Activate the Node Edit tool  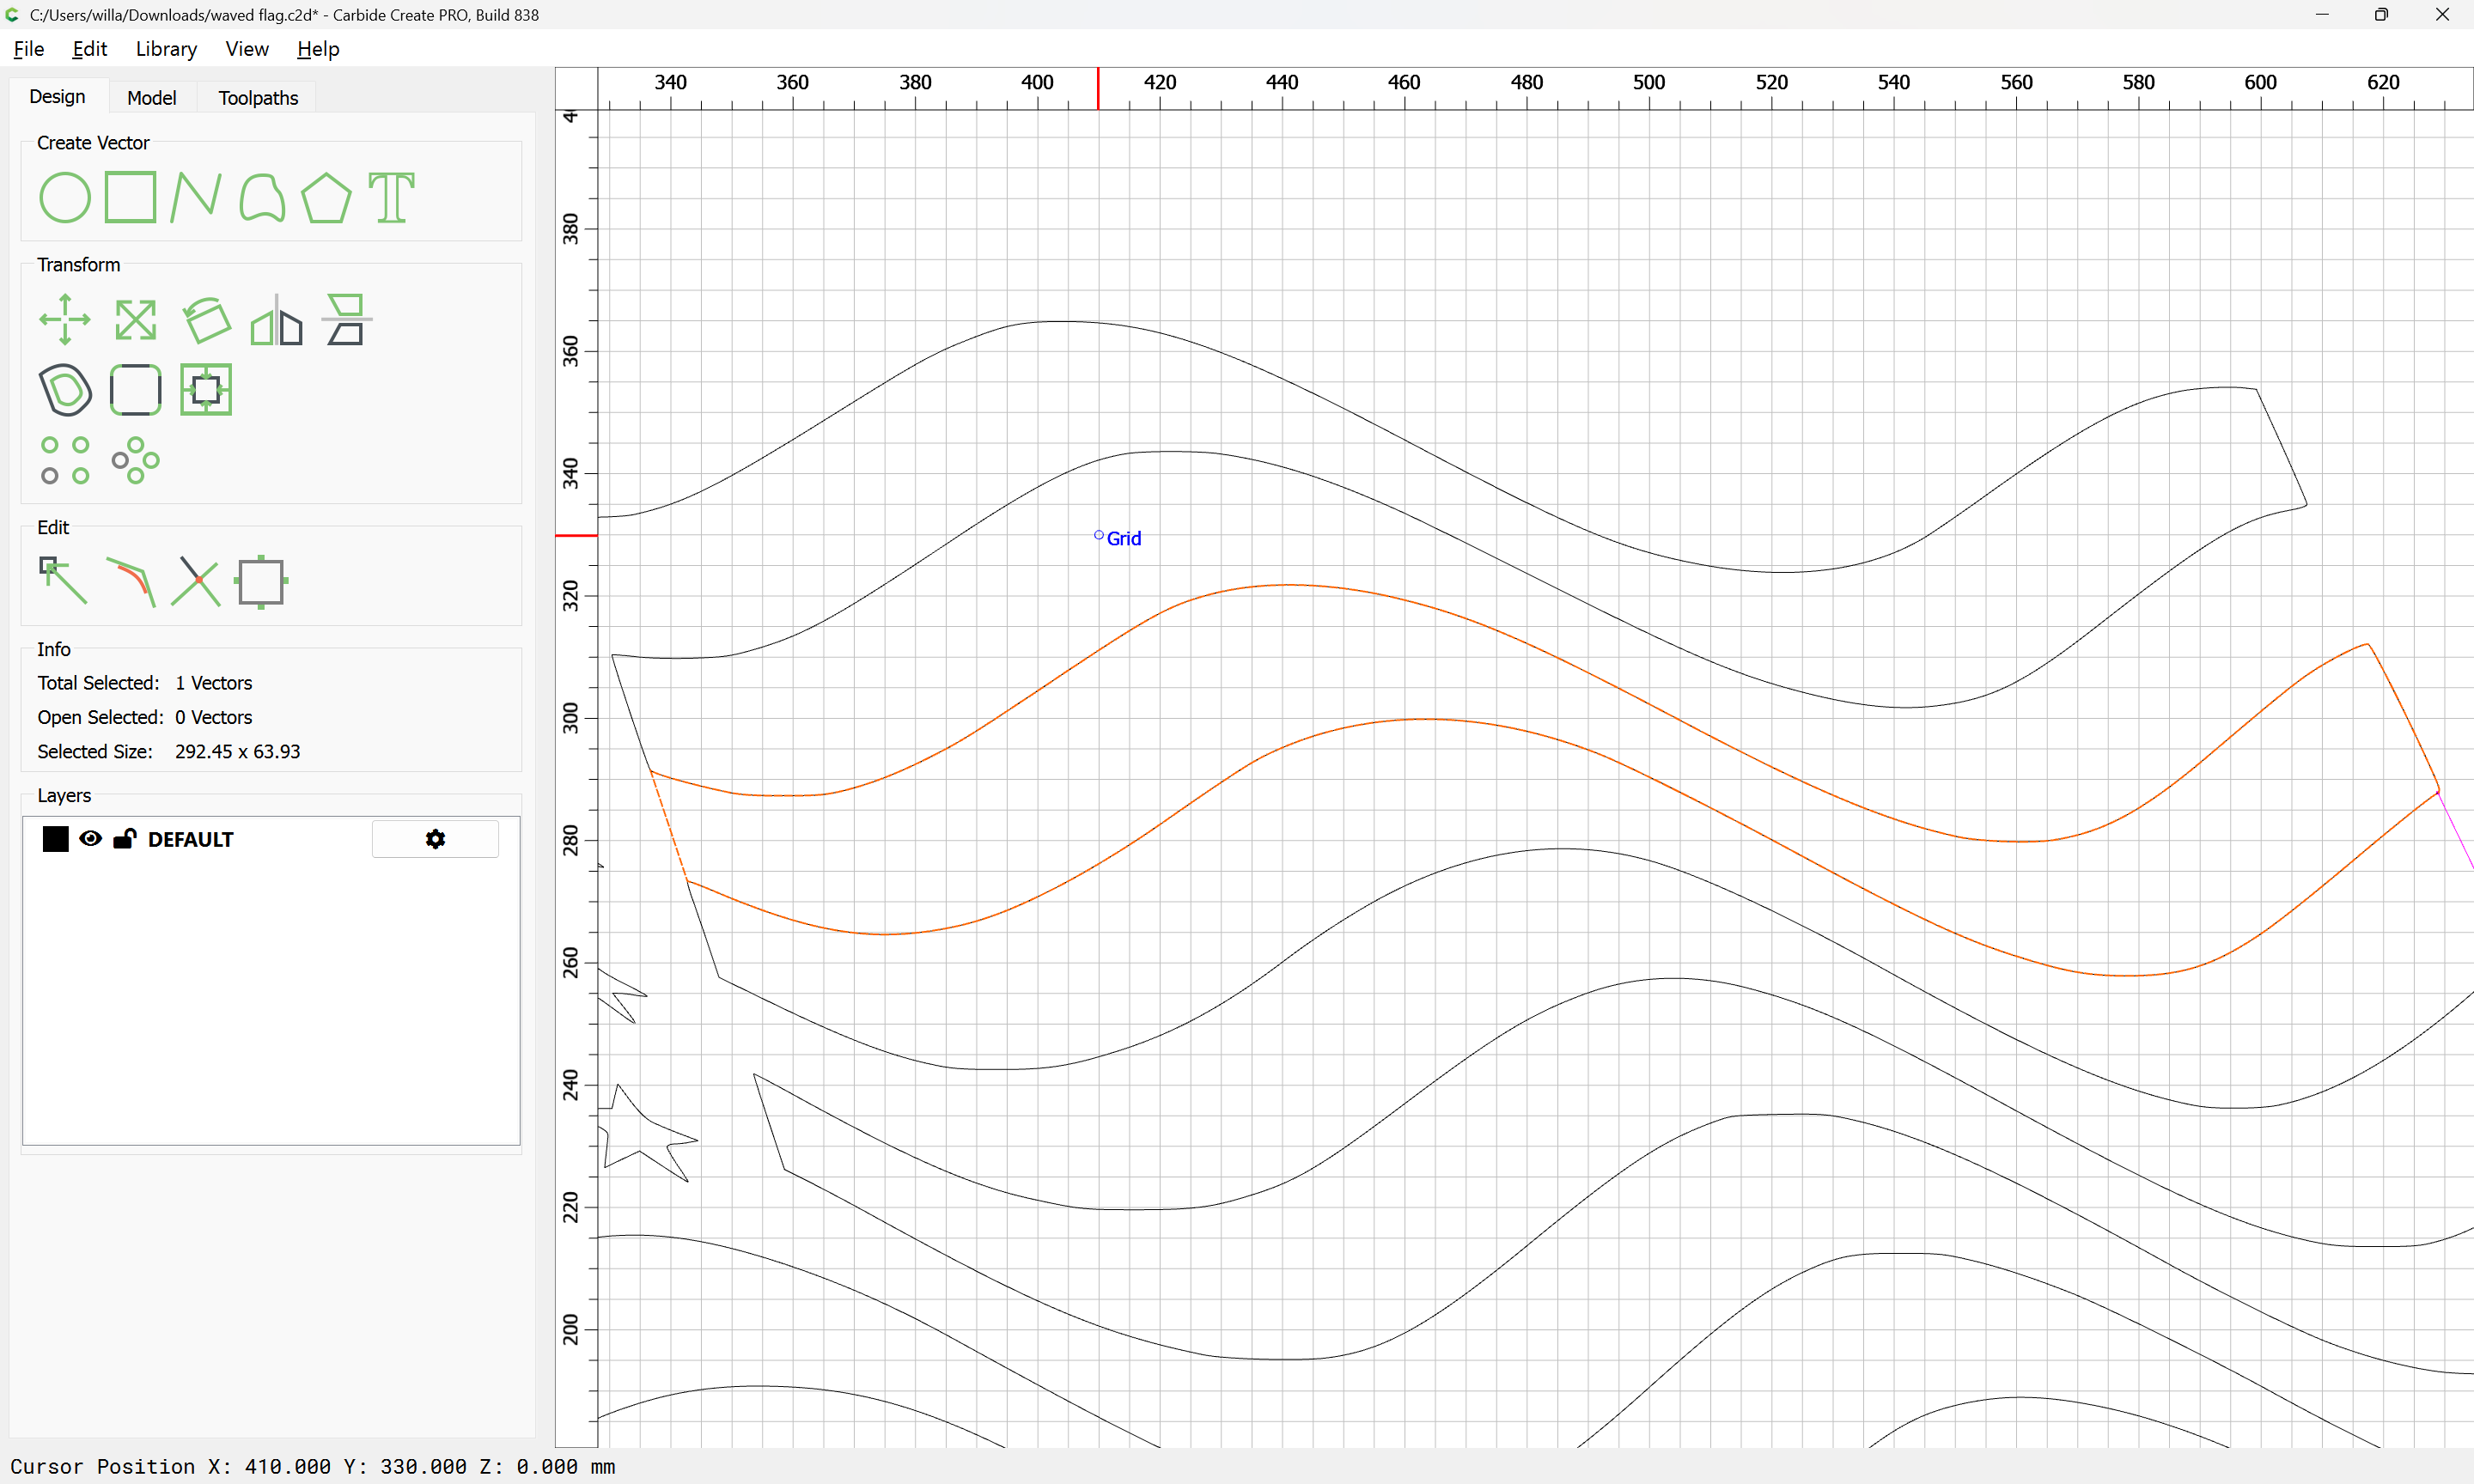[63, 581]
